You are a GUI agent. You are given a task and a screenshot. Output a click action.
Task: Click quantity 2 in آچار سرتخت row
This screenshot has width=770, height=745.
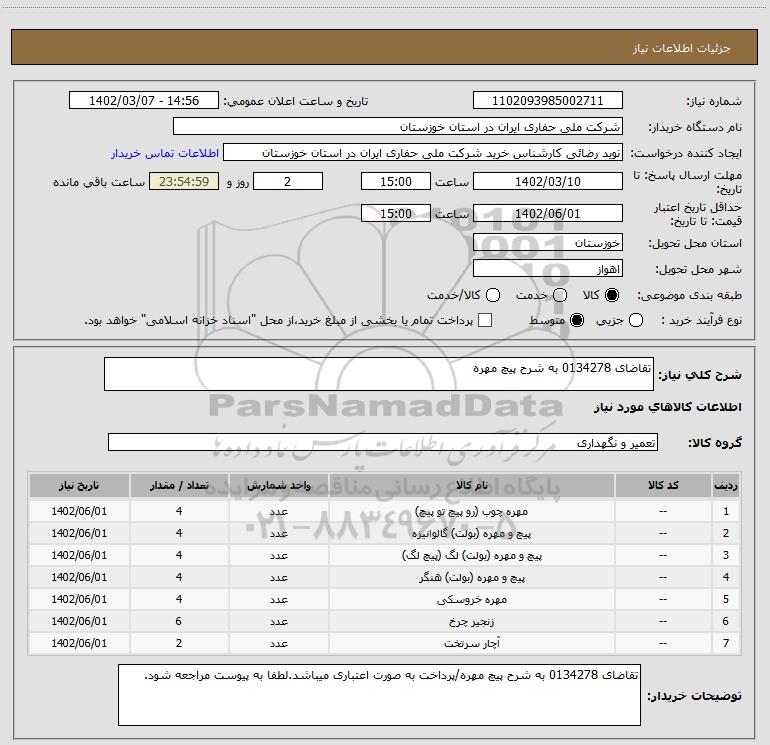(179, 643)
